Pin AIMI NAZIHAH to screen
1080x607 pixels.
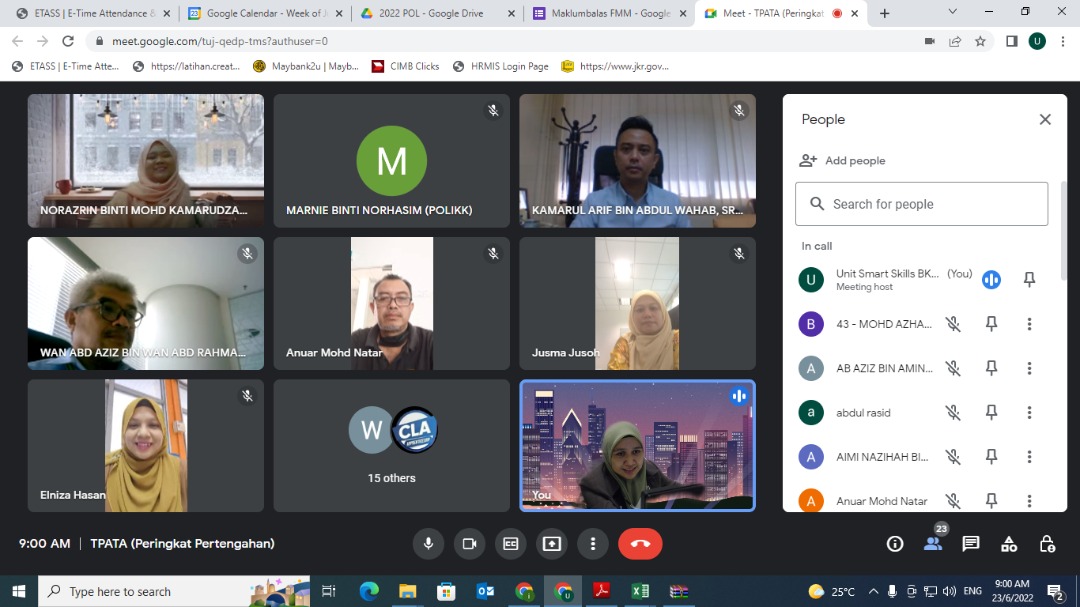pyautogui.click(x=991, y=457)
